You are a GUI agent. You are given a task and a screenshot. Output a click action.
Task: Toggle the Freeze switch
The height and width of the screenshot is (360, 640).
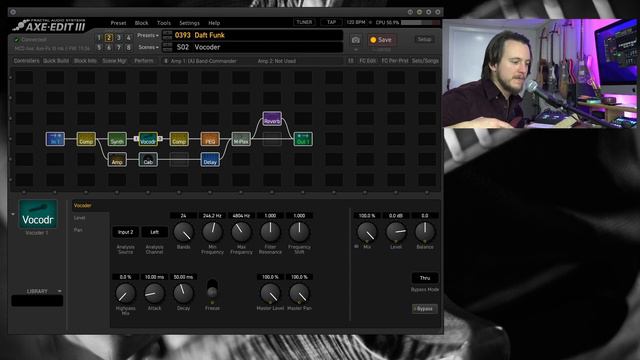click(212, 288)
